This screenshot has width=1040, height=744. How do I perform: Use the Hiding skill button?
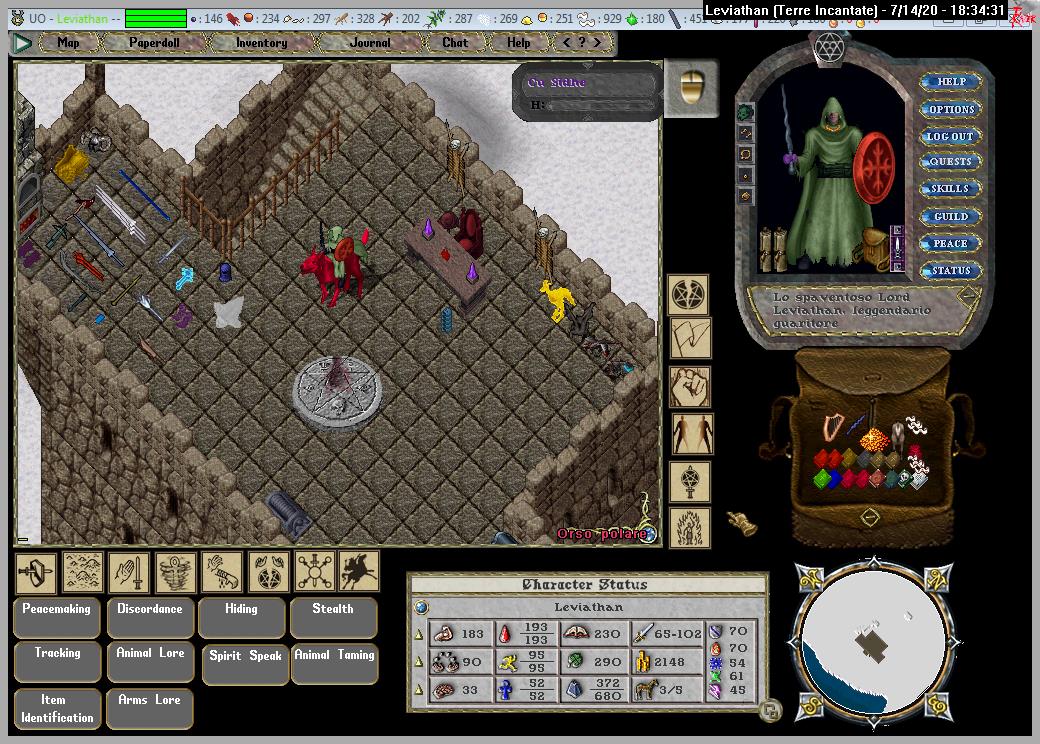tap(241, 617)
